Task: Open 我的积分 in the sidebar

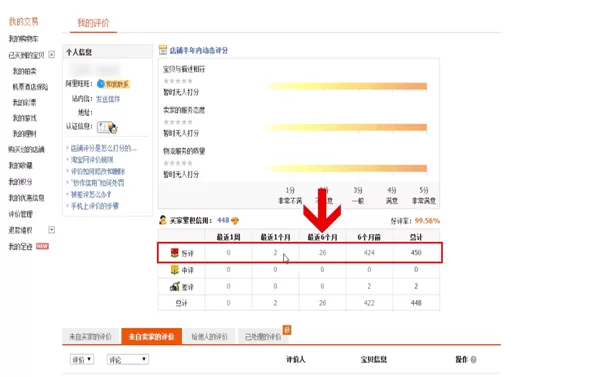Action: click(x=21, y=181)
